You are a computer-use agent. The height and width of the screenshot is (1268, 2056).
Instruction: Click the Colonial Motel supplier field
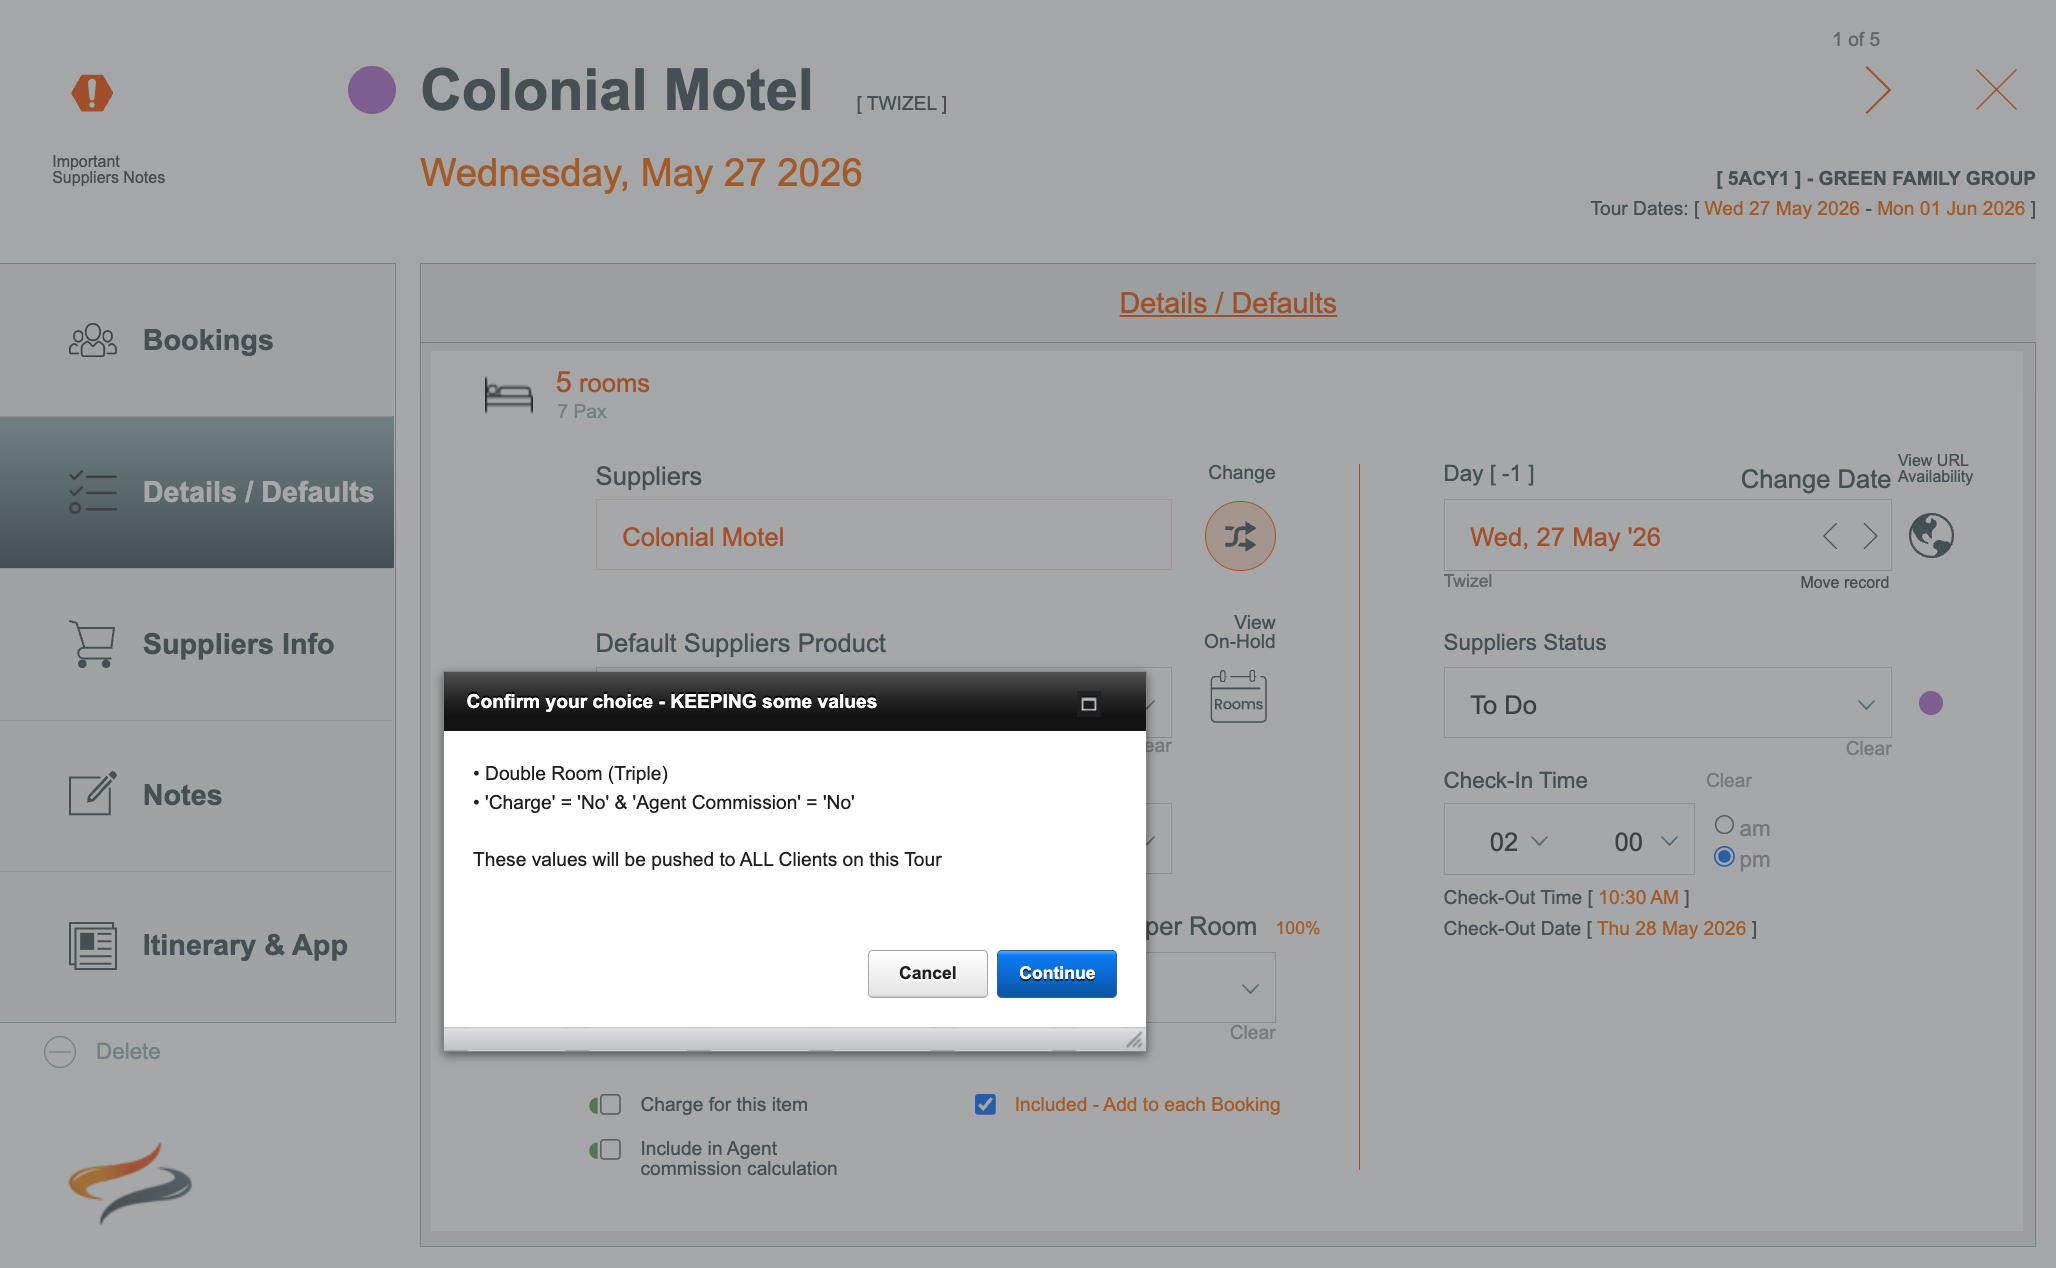883,536
